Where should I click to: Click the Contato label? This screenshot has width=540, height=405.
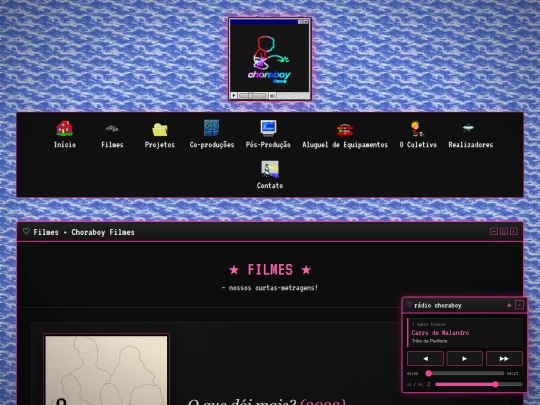270,186
